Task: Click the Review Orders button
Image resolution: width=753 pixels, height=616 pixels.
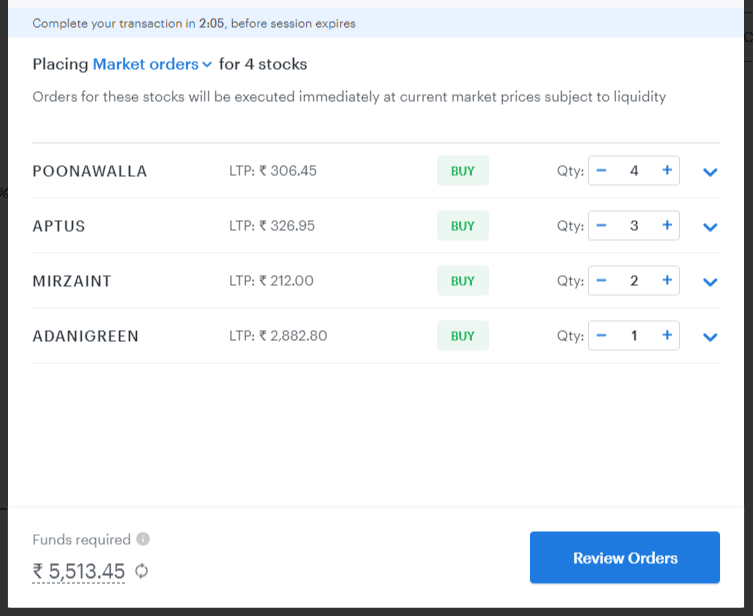Action: click(625, 557)
